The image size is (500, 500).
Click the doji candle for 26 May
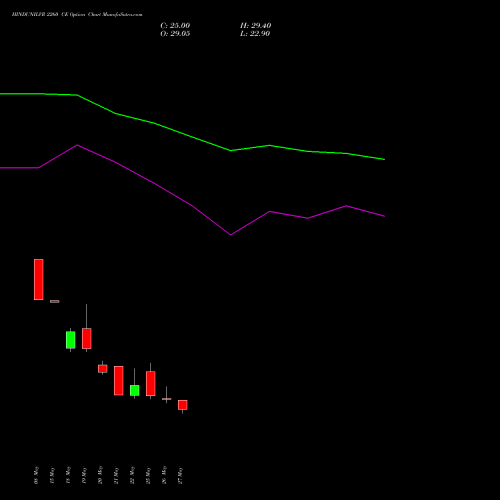tap(167, 399)
